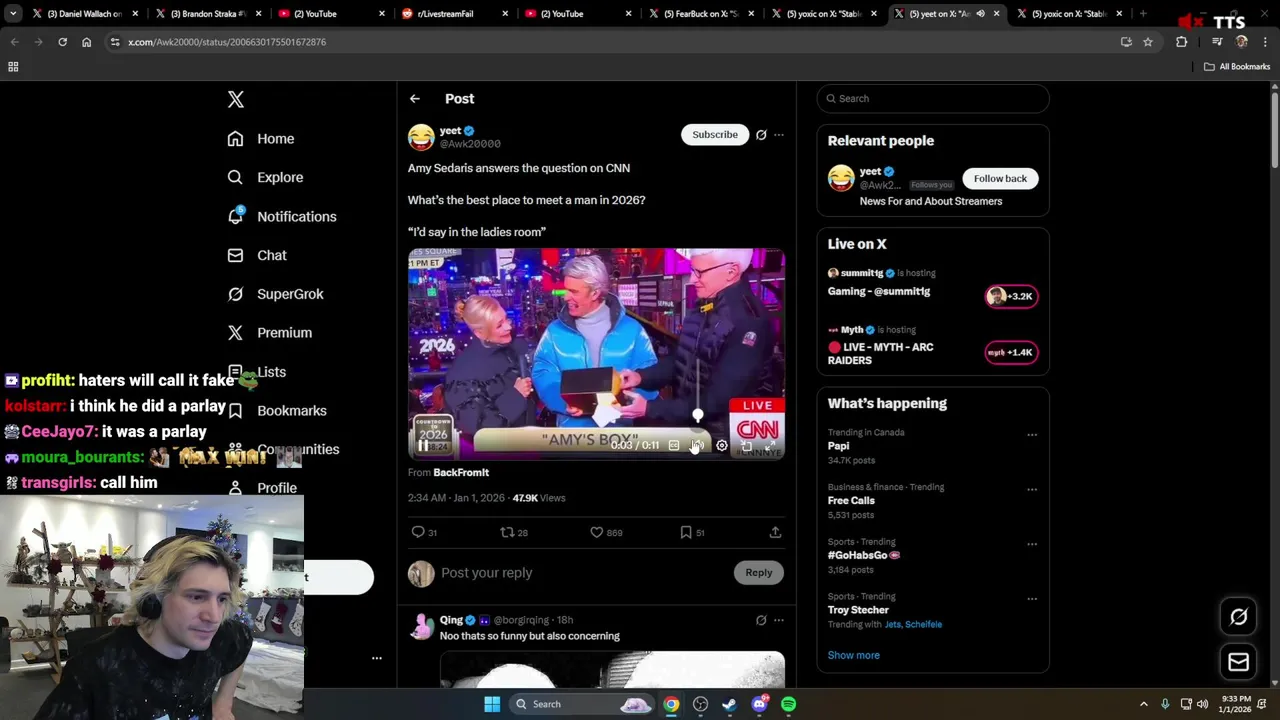Open Premium in the sidebar

click(270, 333)
